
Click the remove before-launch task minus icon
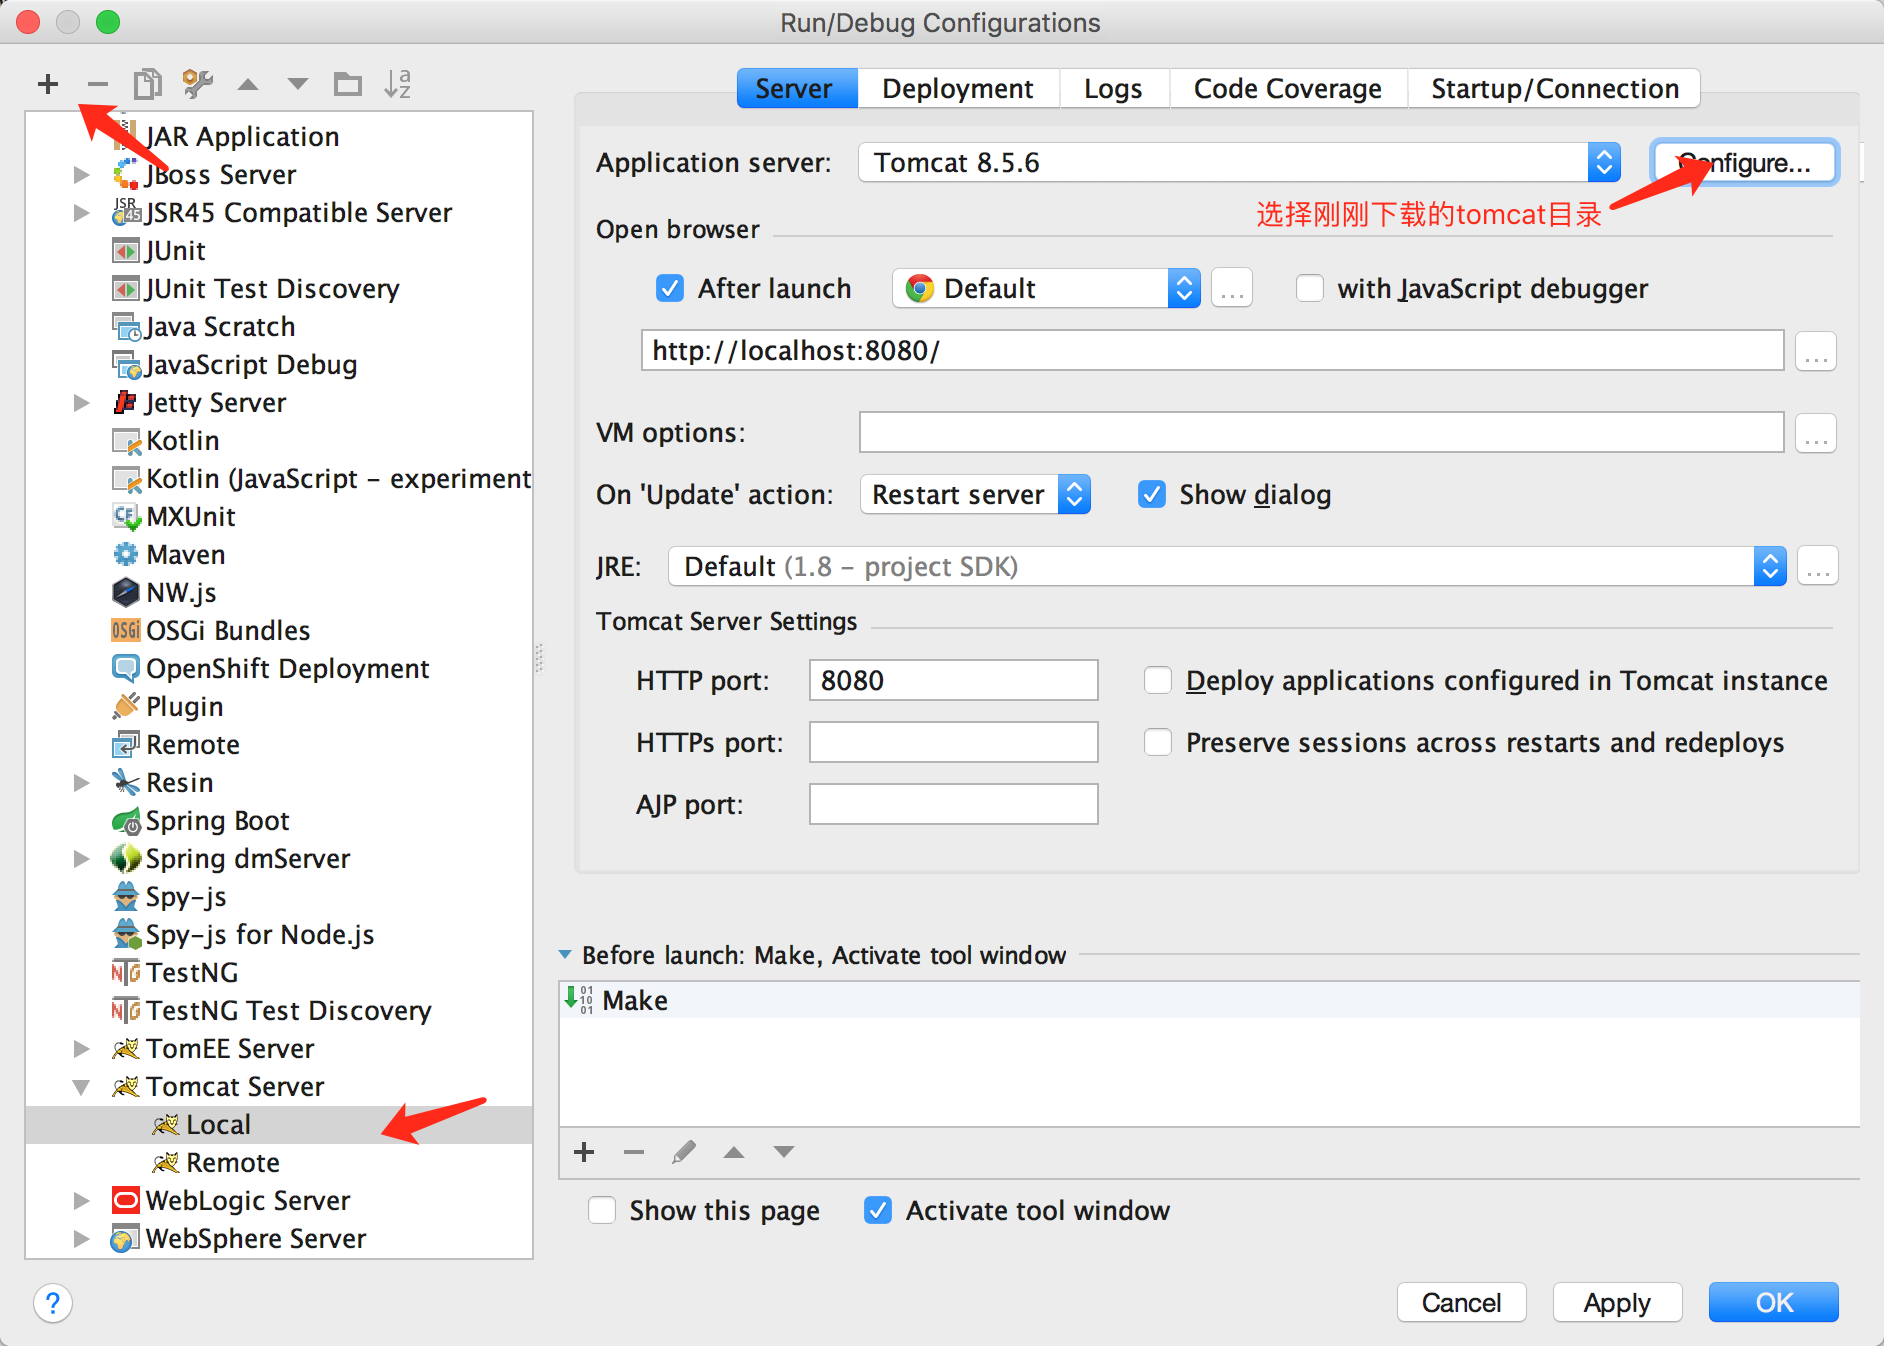(634, 1152)
